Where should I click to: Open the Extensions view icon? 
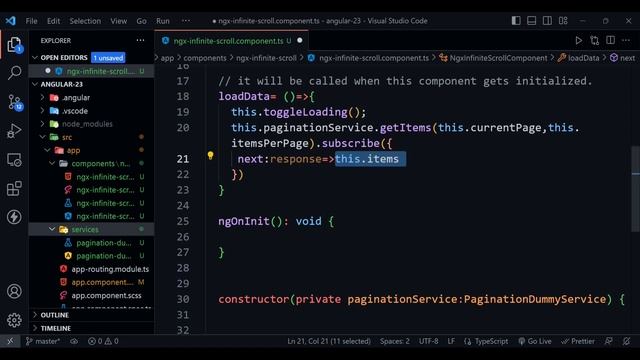click(14, 189)
